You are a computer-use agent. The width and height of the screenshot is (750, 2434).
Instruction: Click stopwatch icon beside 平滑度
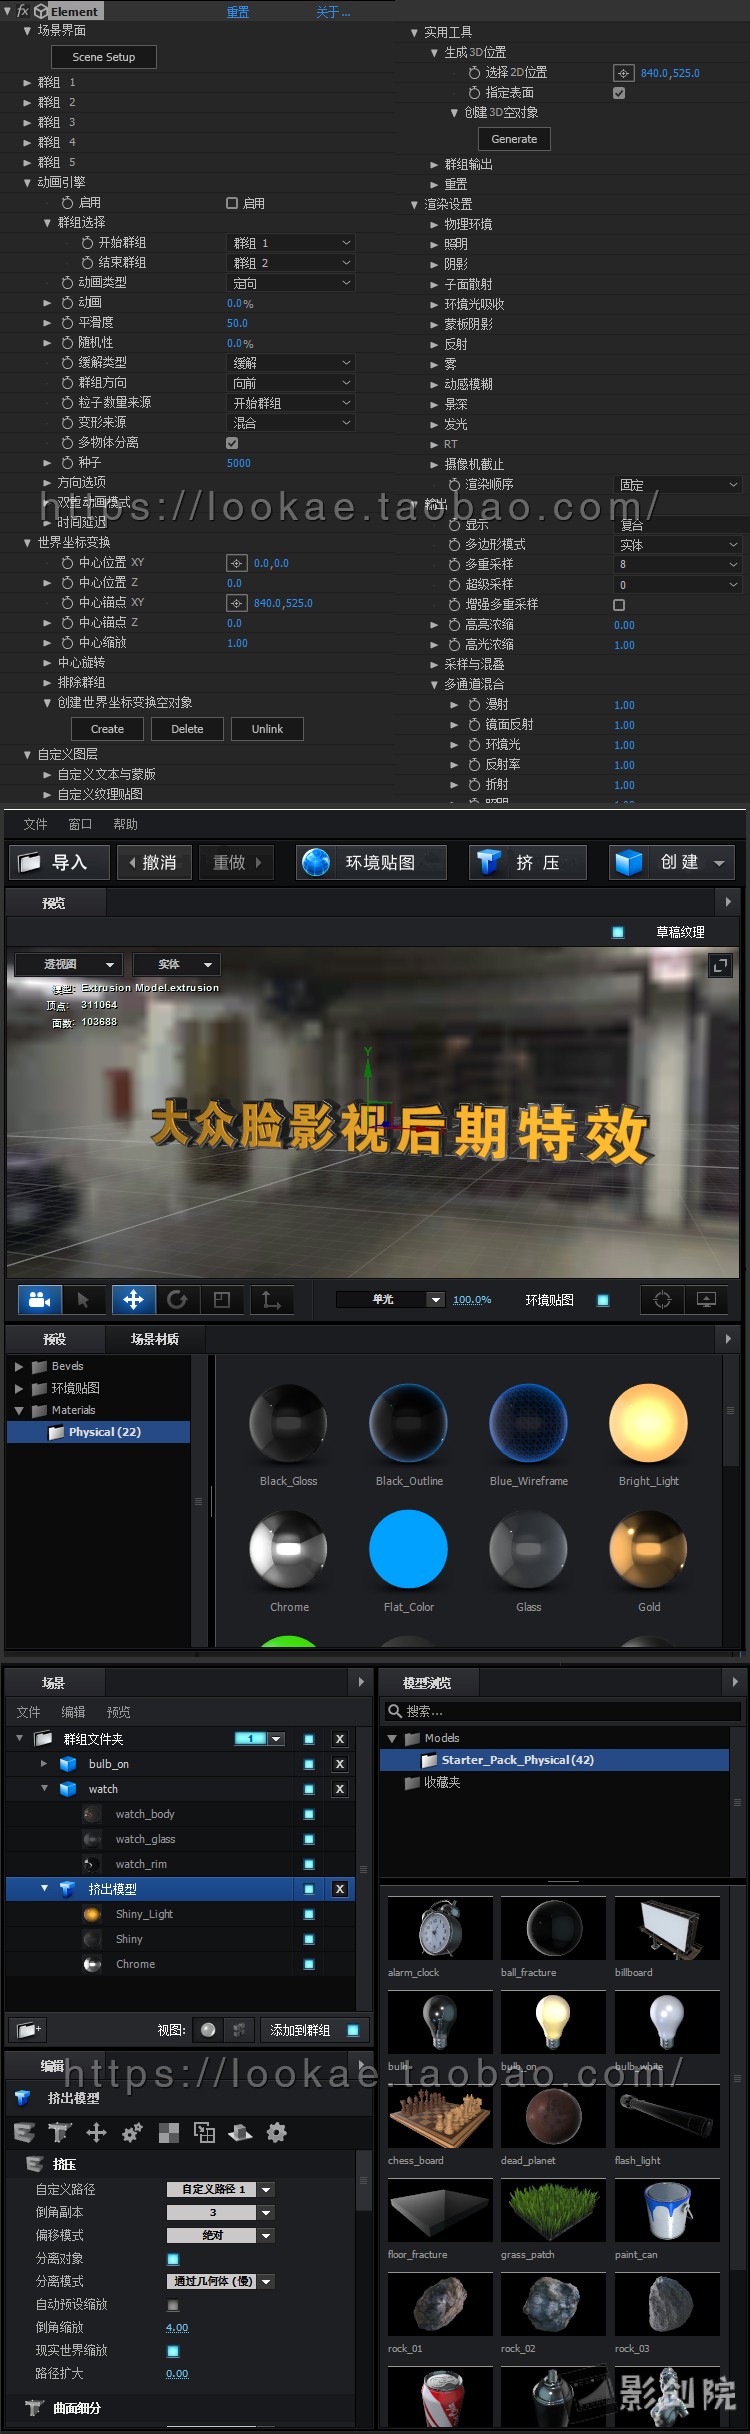tap(68, 322)
